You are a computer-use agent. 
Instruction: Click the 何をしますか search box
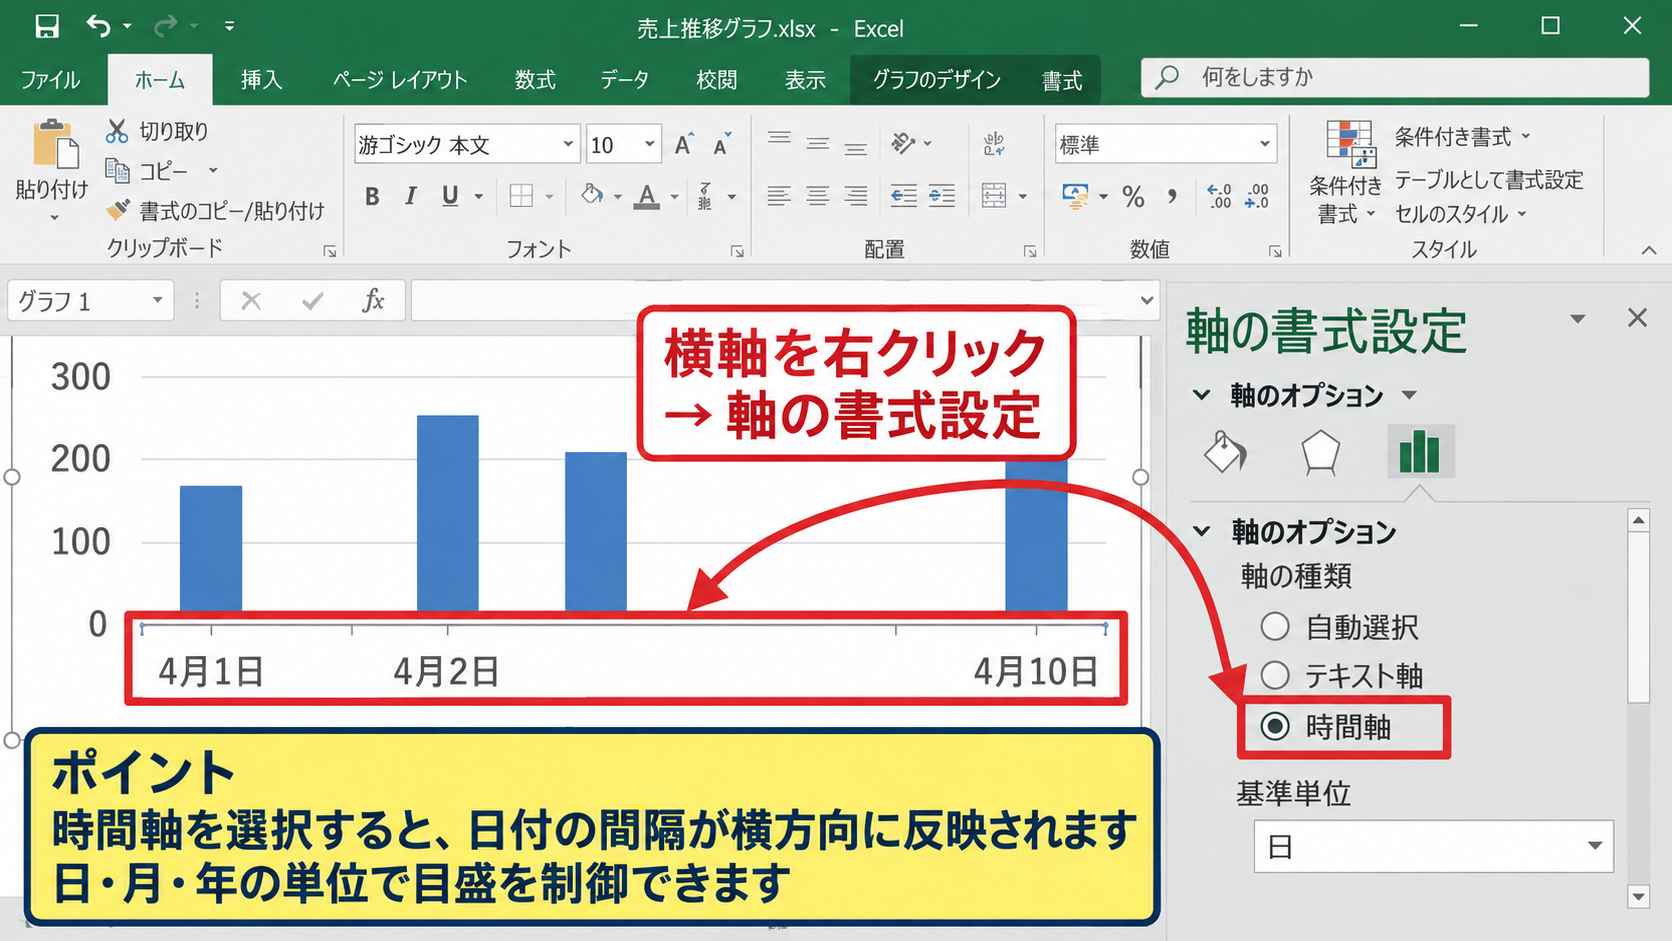1395,77
